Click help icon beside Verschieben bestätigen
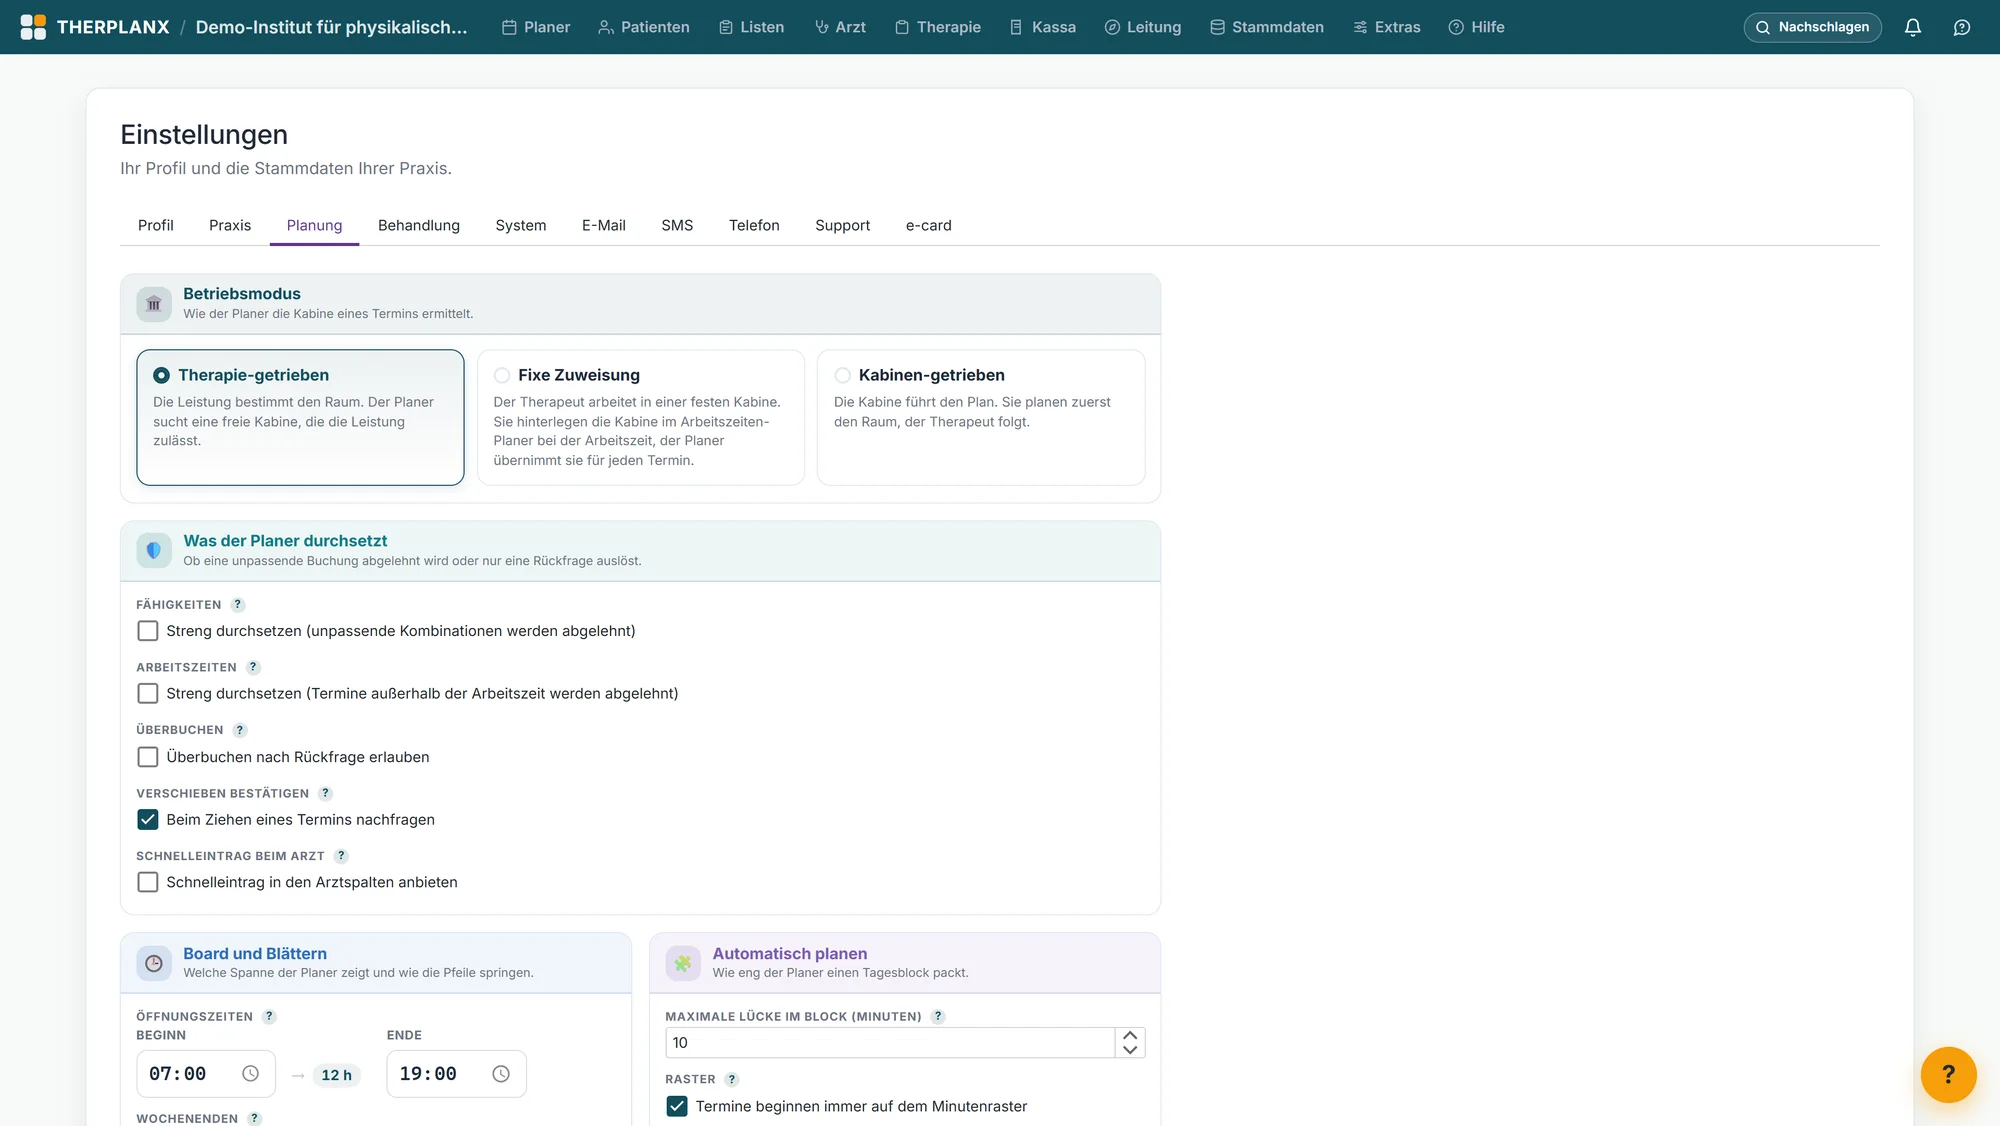This screenshot has width=2000, height=1126. point(325,793)
